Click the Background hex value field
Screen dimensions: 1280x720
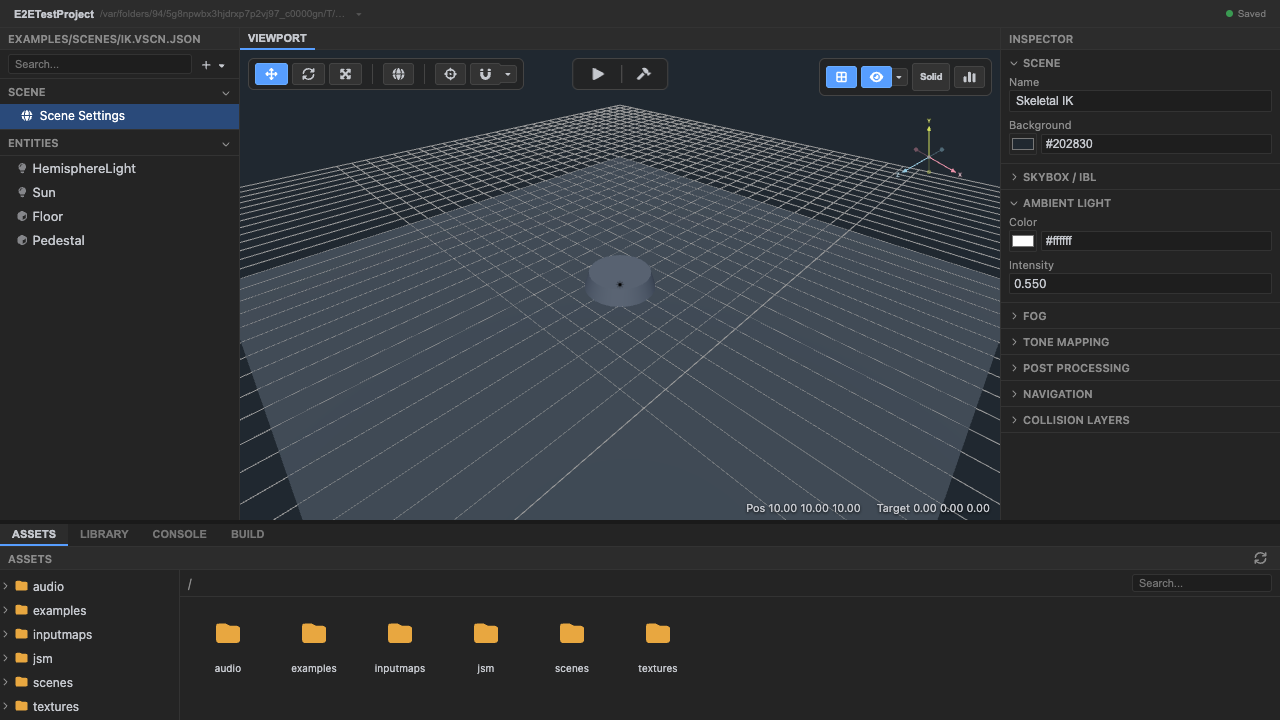pos(1156,144)
